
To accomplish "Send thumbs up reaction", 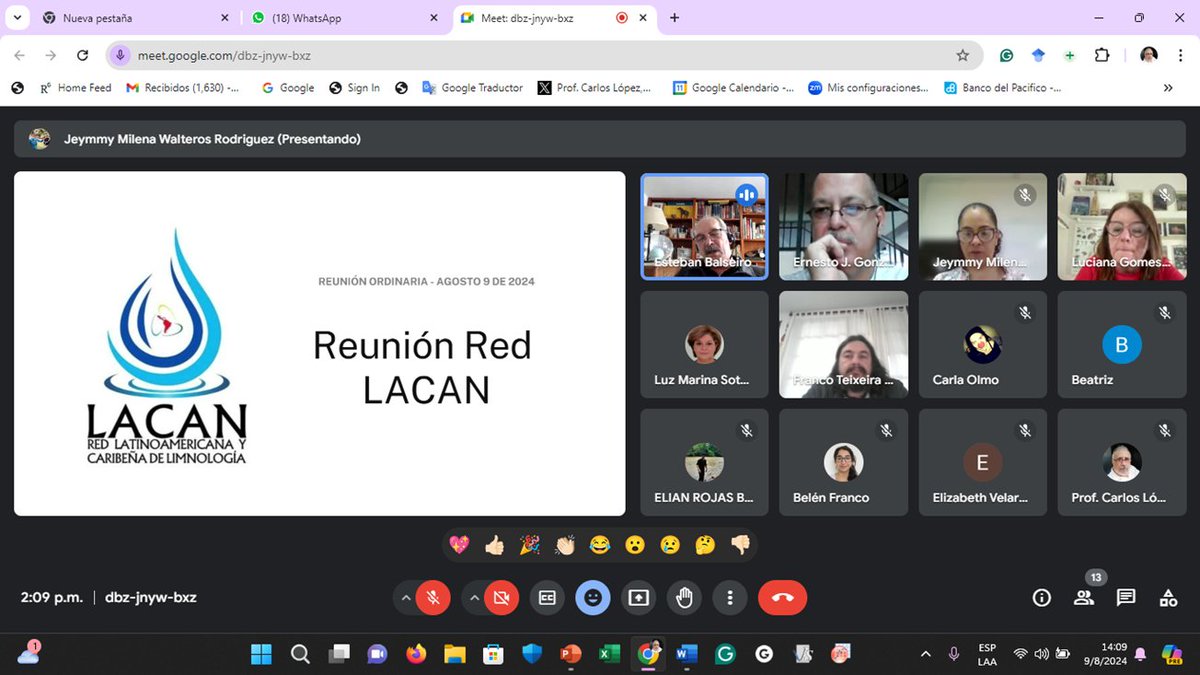I will pos(494,545).
